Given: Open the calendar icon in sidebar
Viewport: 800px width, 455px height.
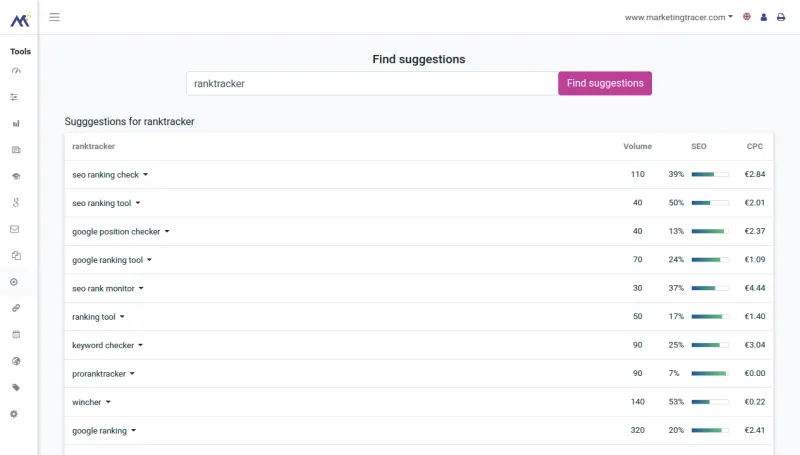Looking at the screenshot, I should (16, 335).
